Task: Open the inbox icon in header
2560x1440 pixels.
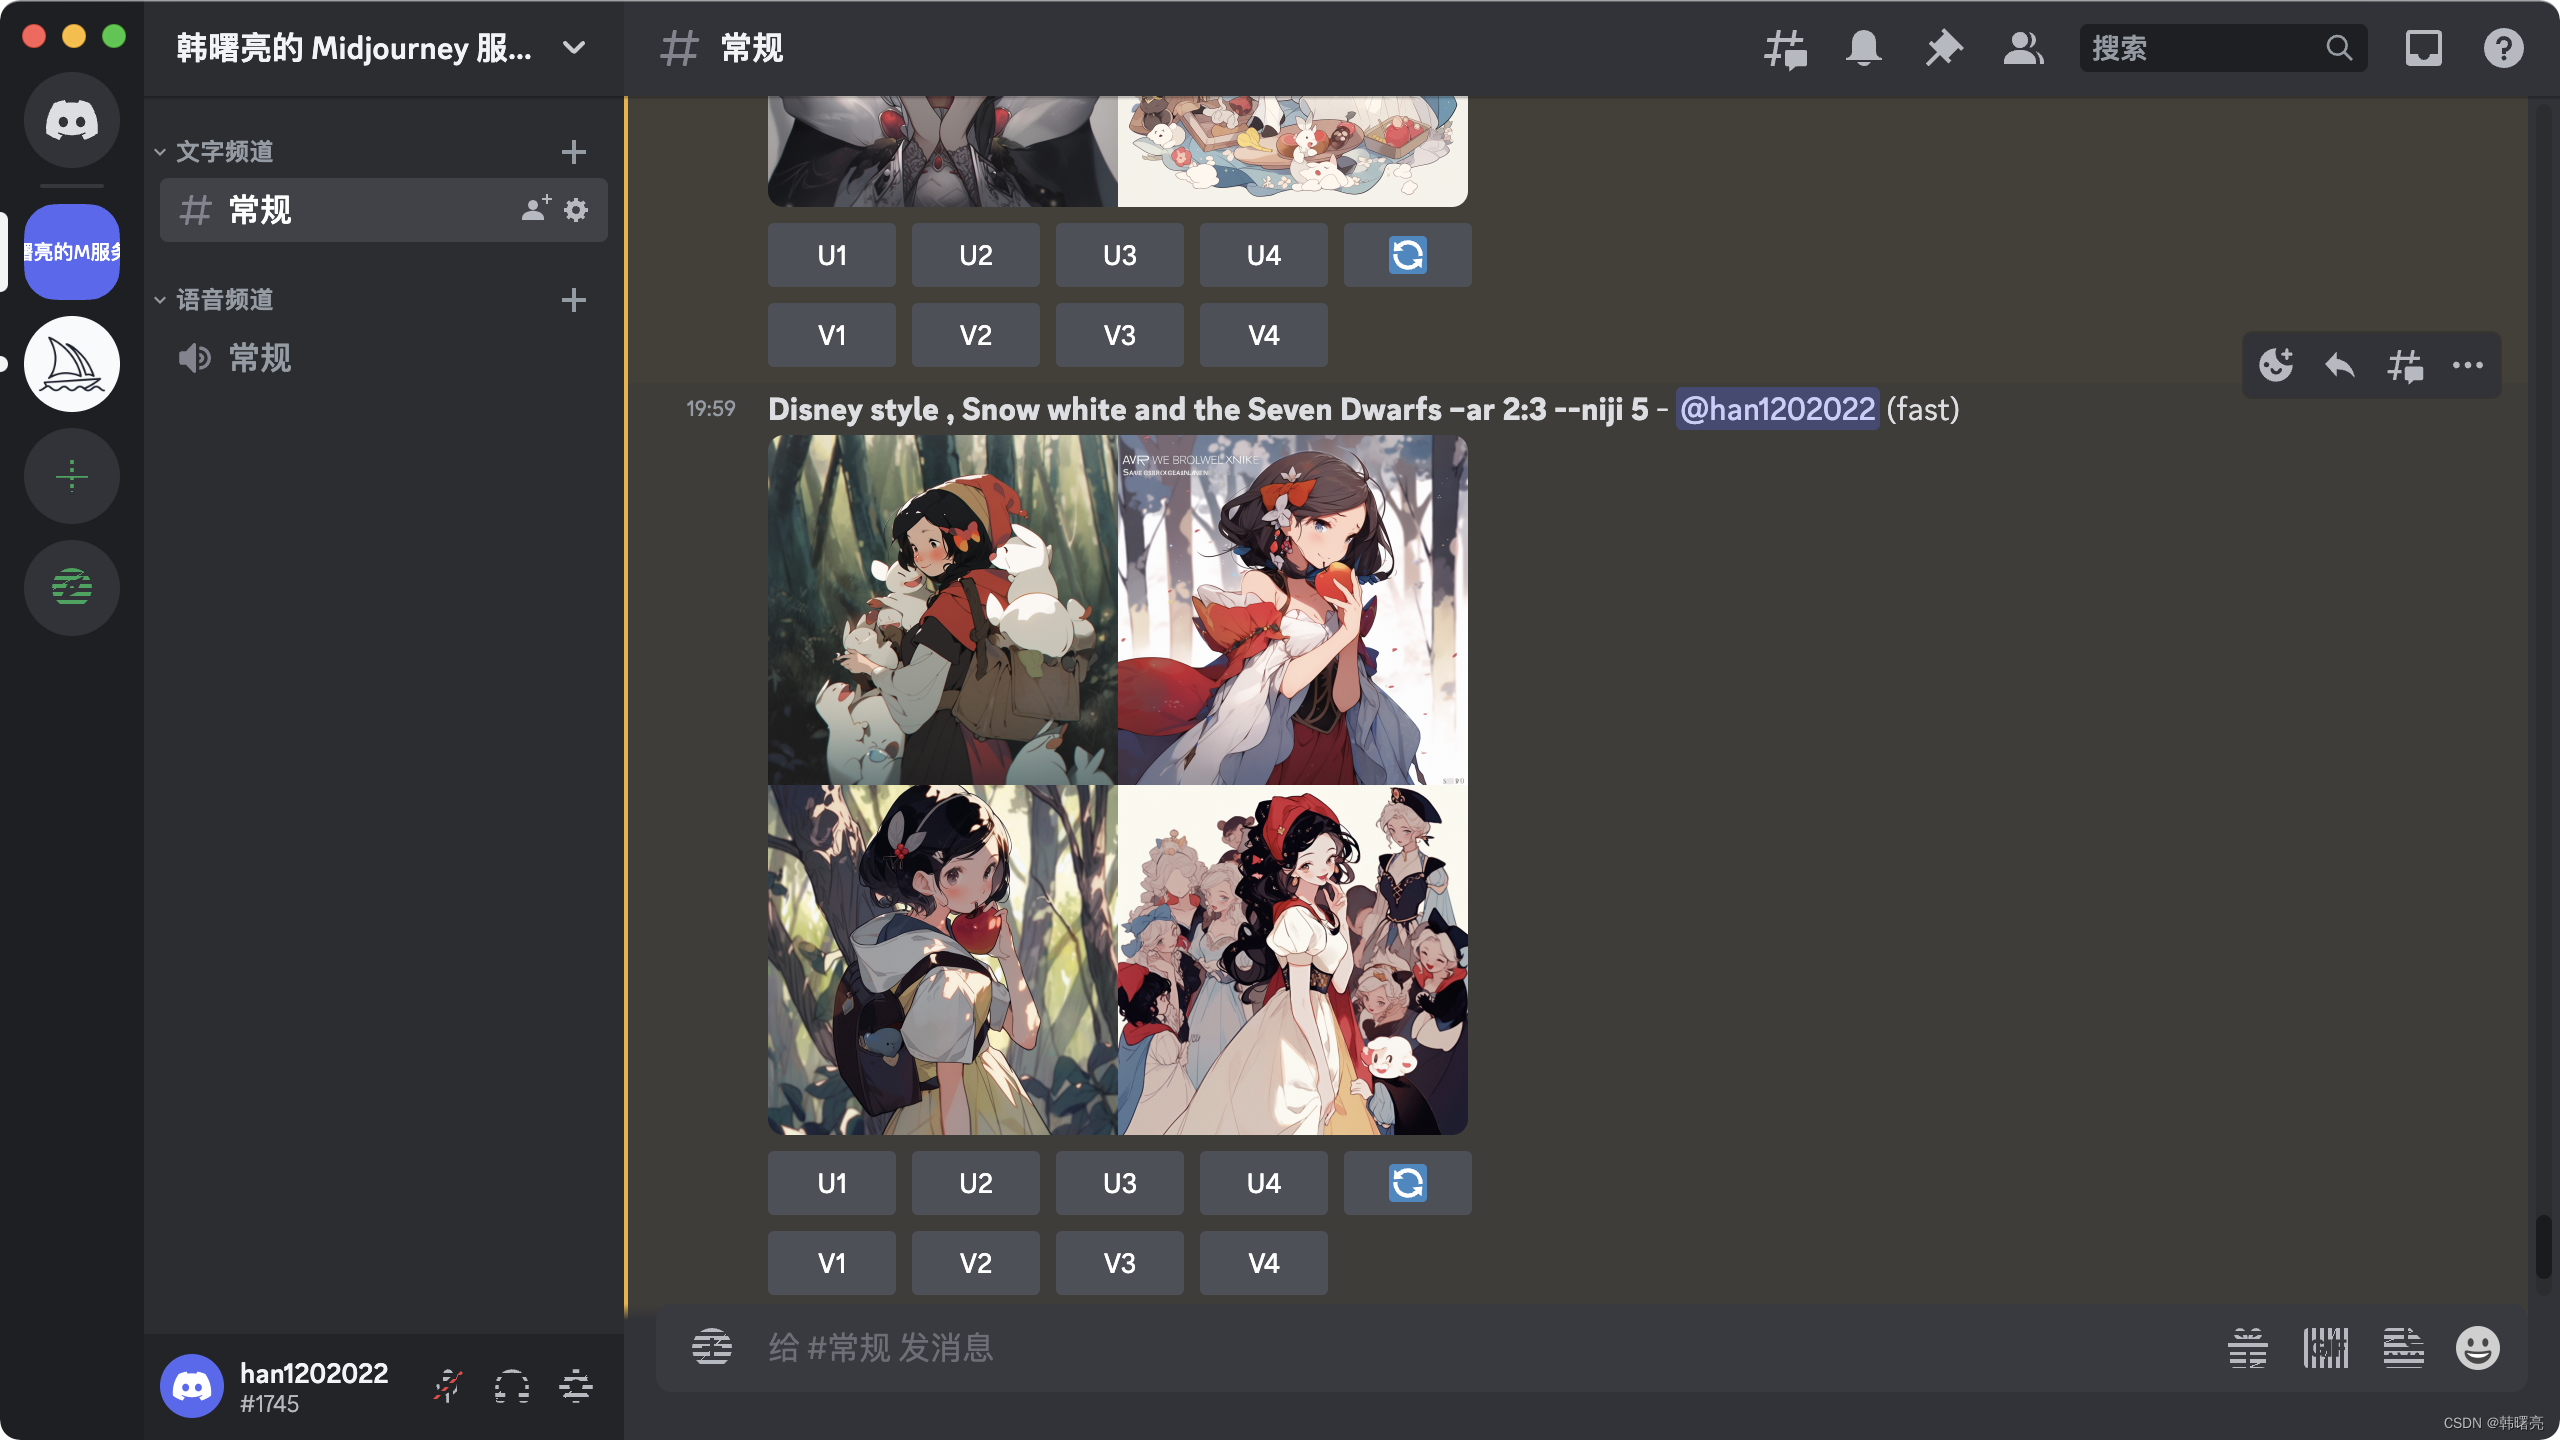Action: pos(2423,48)
